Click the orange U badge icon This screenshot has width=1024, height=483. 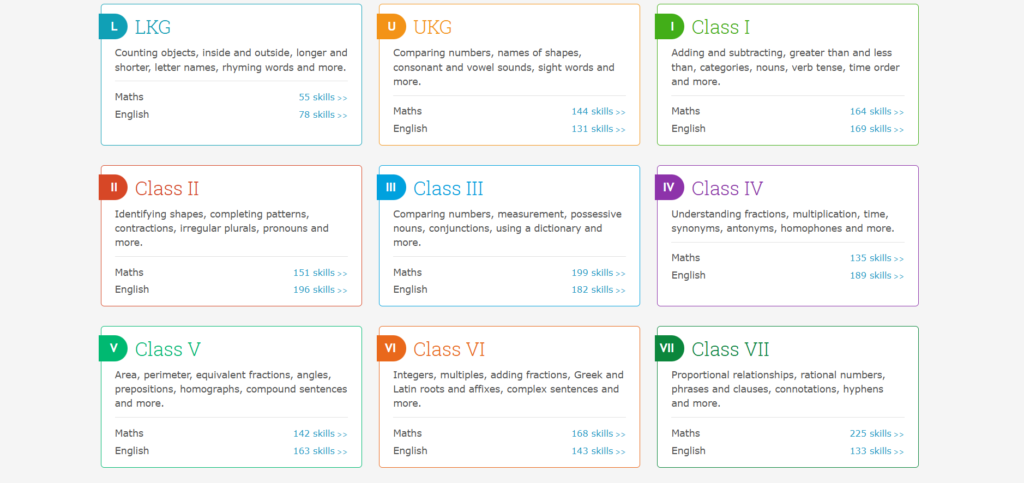click(392, 27)
